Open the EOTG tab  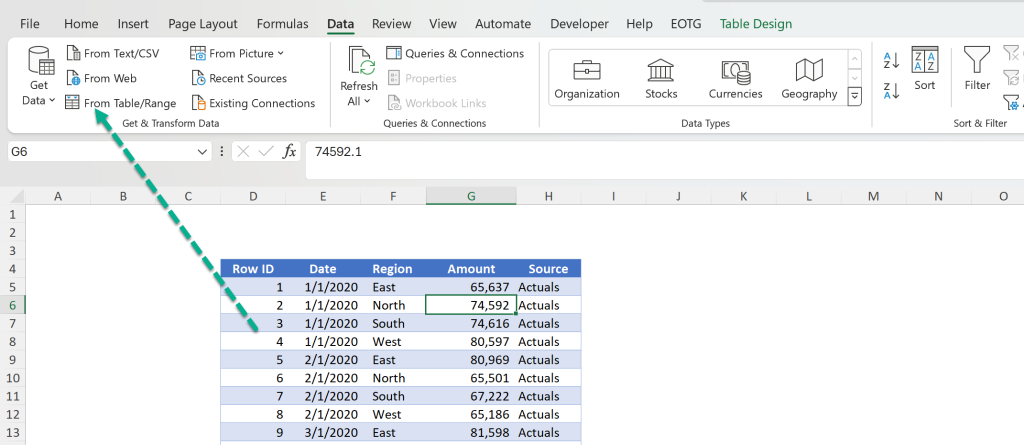[x=686, y=24]
